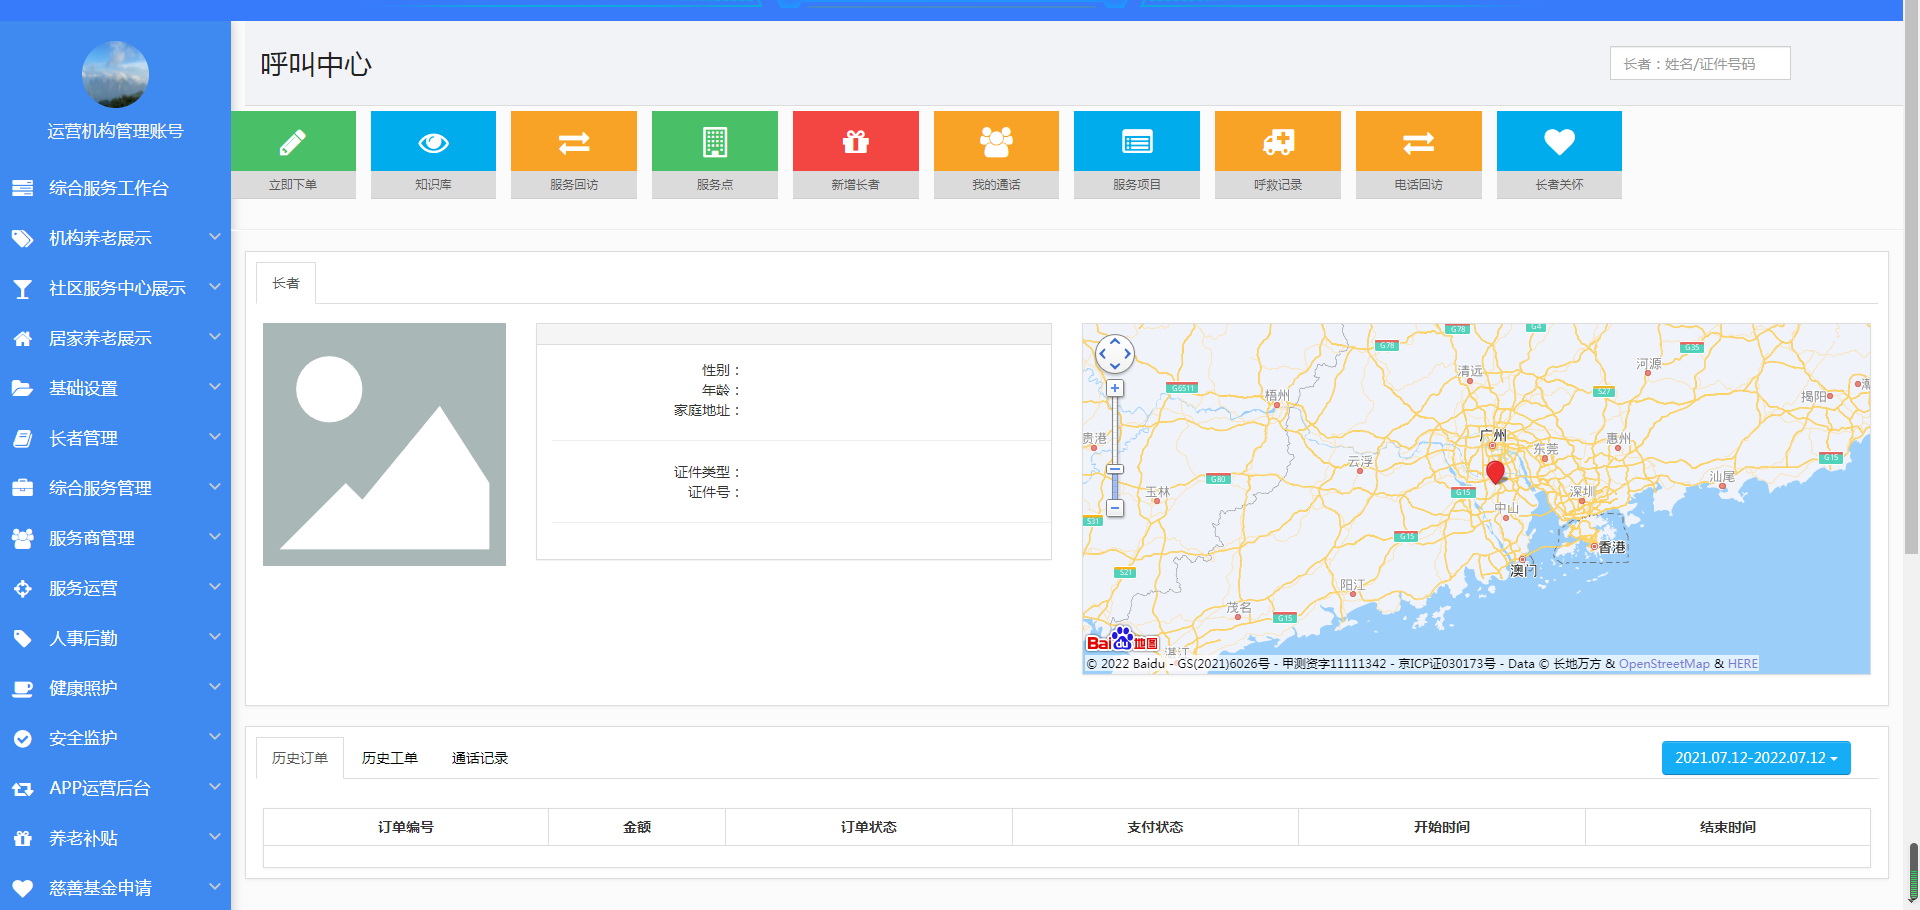
Task: Click the OpenStreetMap link on the map
Action: pos(1663,664)
